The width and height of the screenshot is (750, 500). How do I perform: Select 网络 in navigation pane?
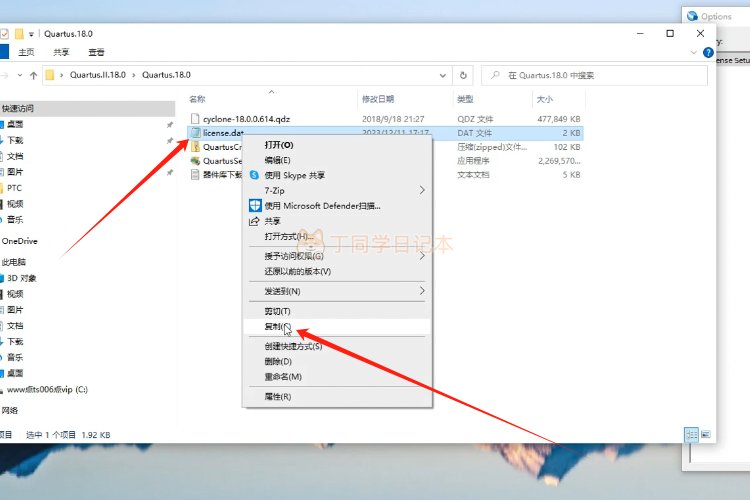tap(10, 411)
